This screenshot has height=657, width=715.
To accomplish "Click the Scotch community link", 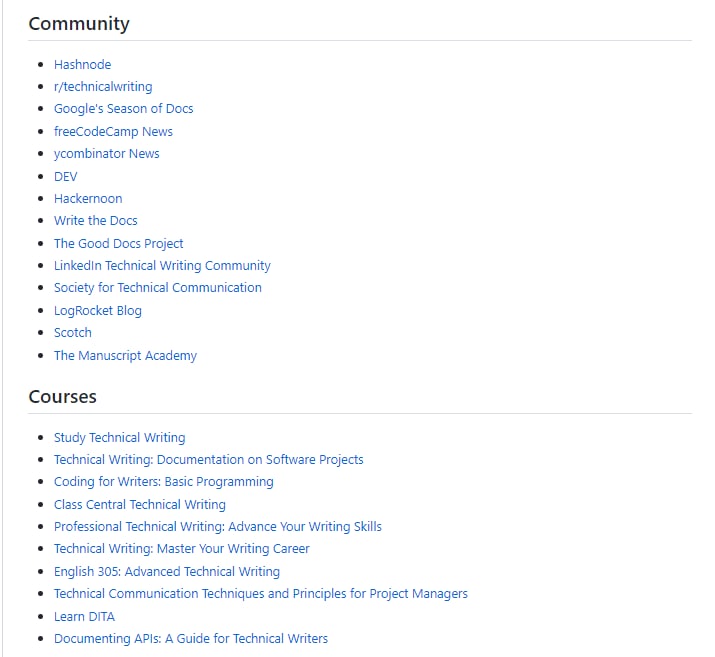I will [72, 333].
